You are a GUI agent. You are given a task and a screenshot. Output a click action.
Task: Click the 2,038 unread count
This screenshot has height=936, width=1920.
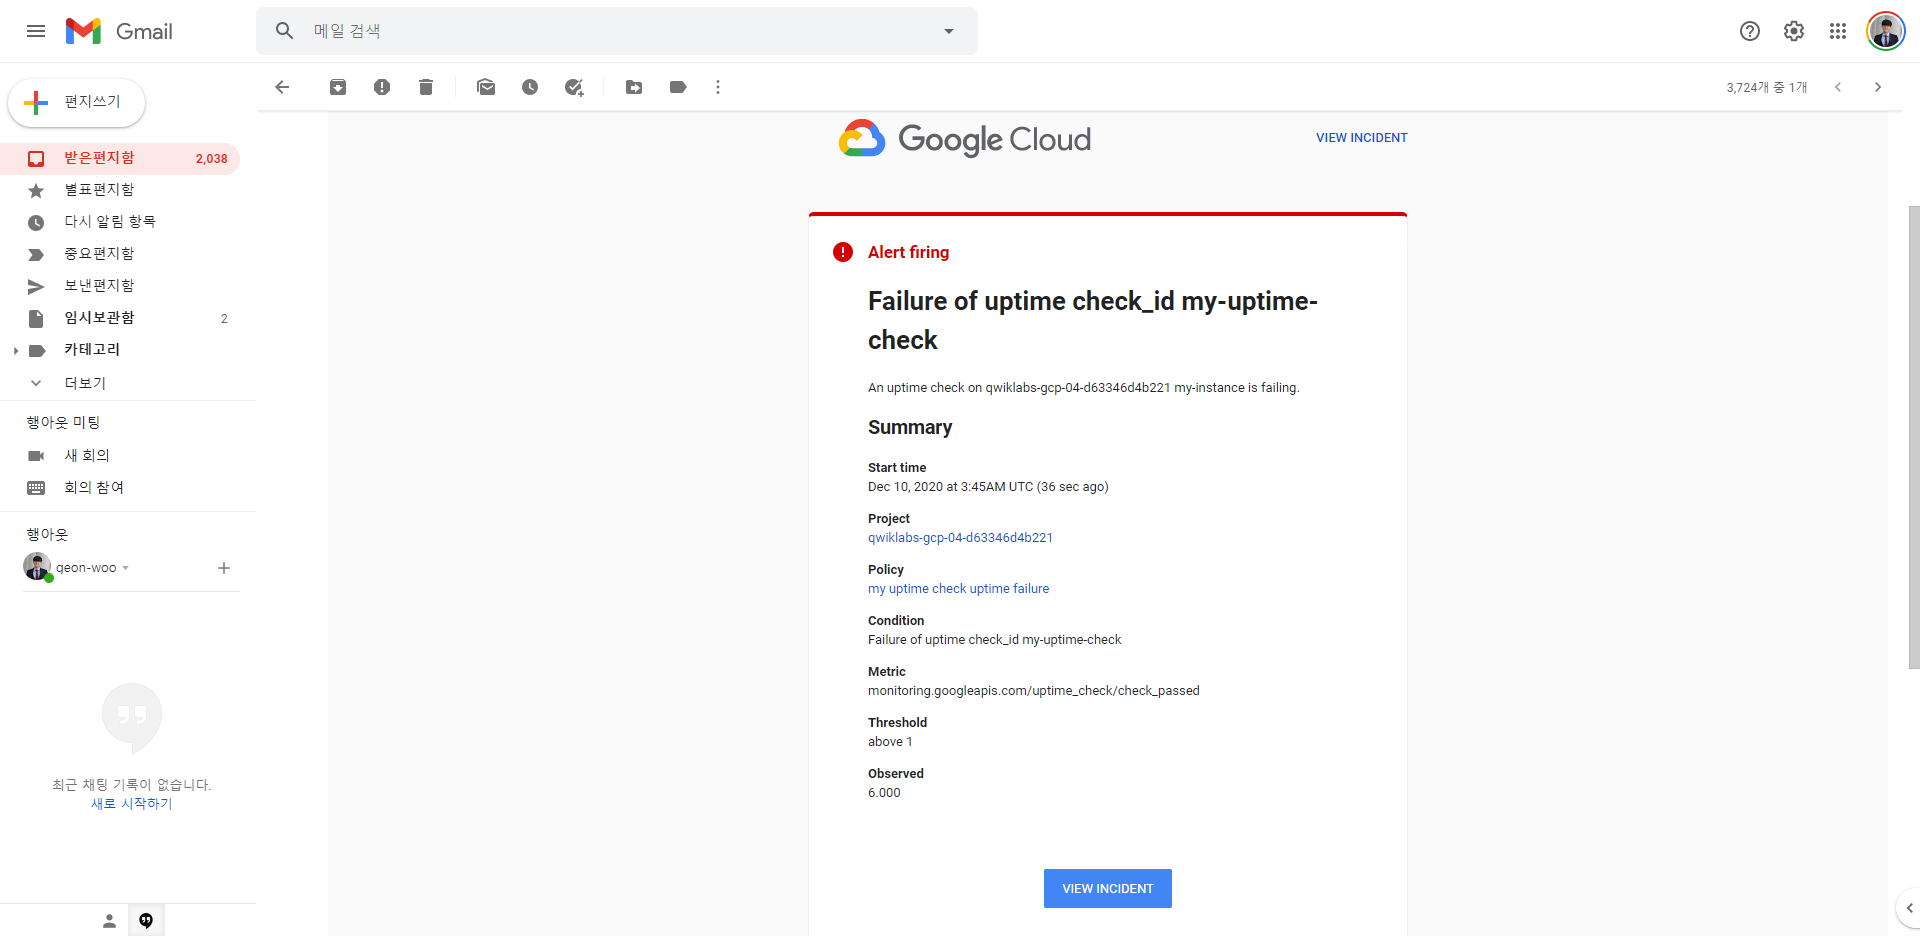(x=211, y=159)
